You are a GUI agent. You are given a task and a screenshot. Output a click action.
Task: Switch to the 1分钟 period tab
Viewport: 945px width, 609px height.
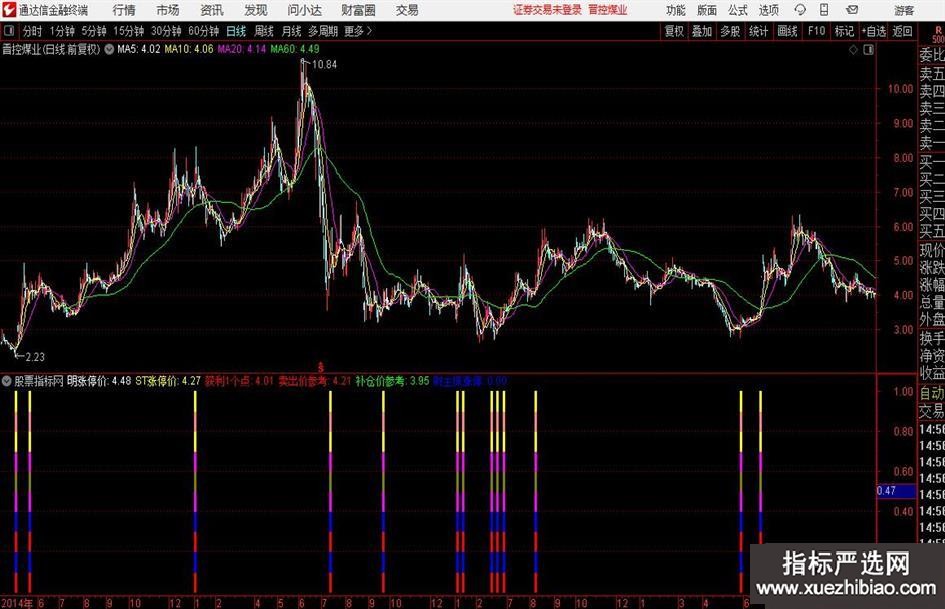61,31
